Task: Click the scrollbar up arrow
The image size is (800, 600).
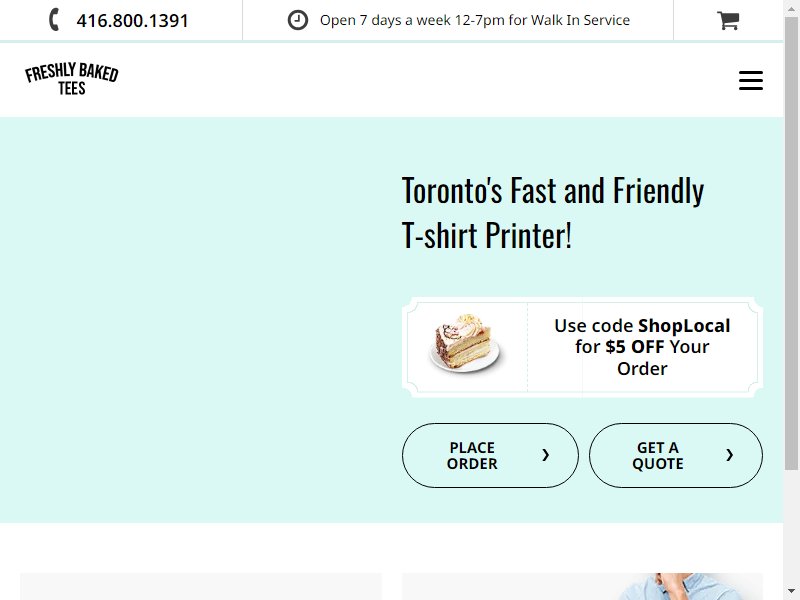Action: [x=791, y=7]
